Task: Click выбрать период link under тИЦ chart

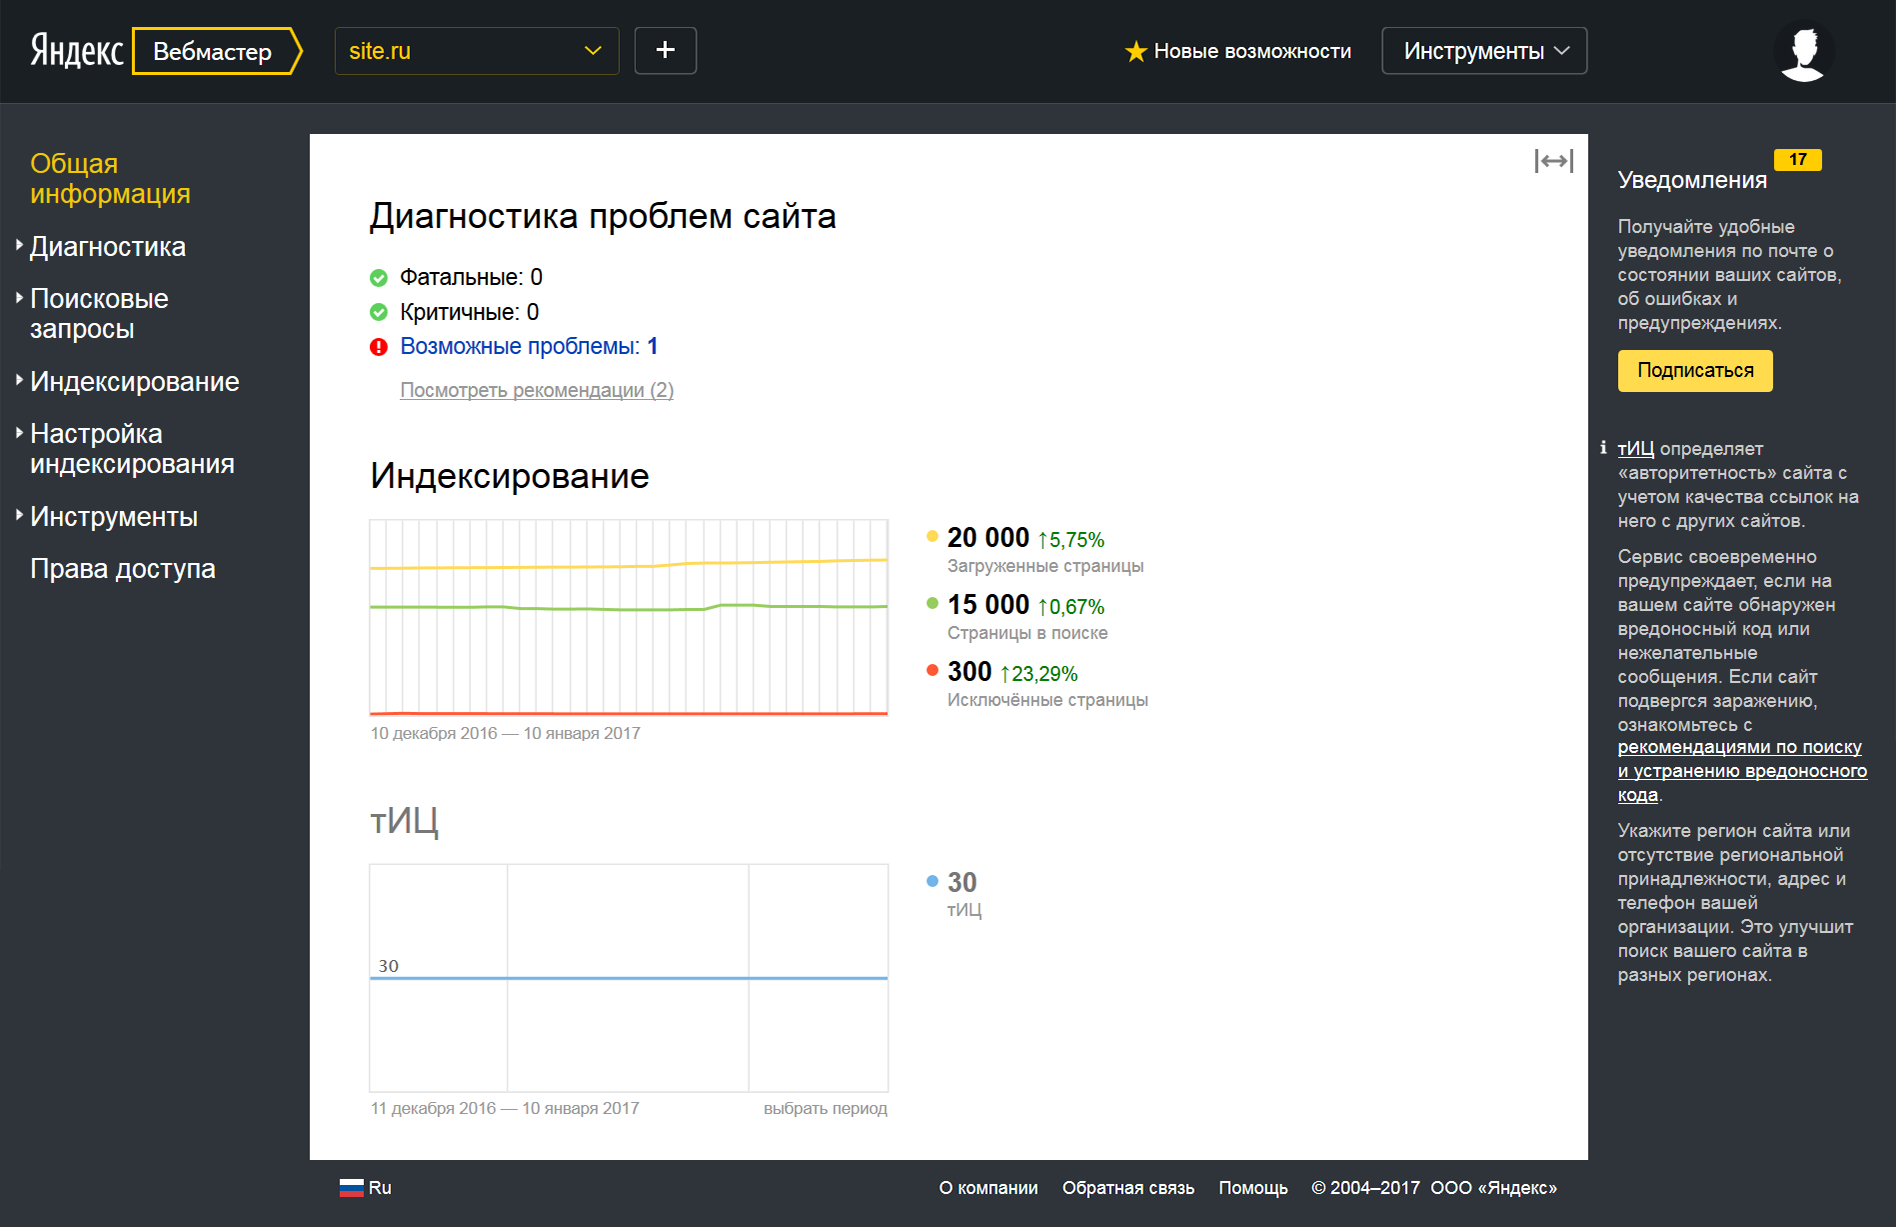Action: (825, 1108)
